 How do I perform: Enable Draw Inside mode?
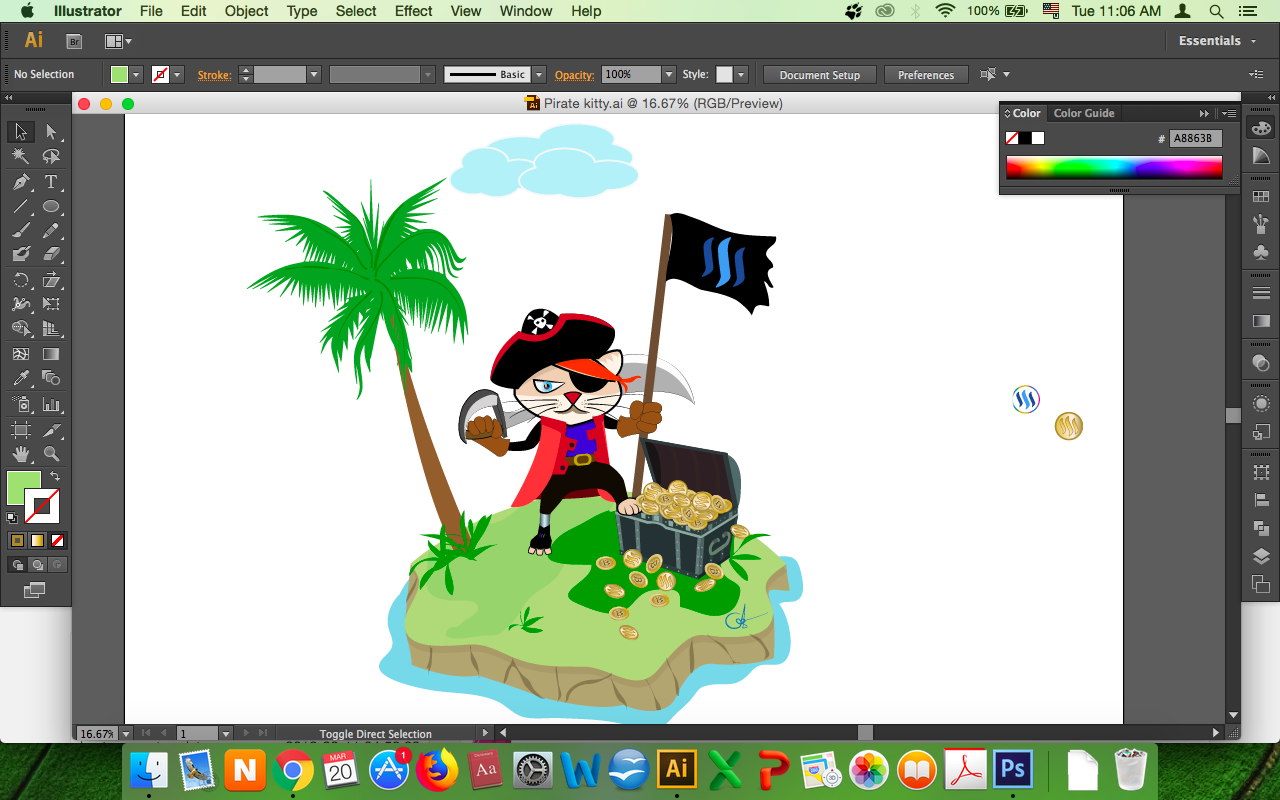pos(58,565)
